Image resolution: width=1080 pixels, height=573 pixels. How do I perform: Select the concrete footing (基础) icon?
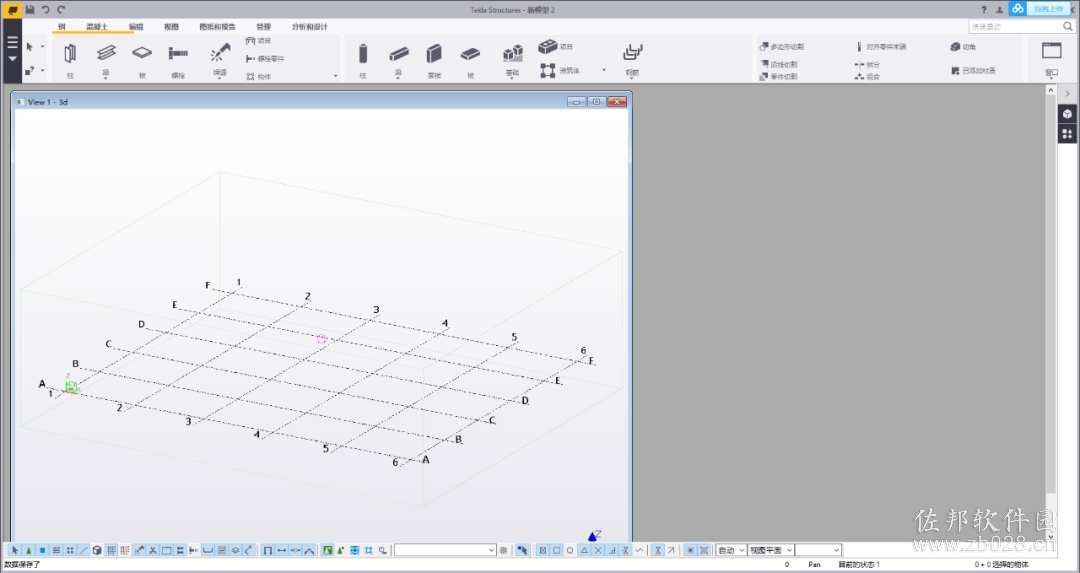point(512,54)
